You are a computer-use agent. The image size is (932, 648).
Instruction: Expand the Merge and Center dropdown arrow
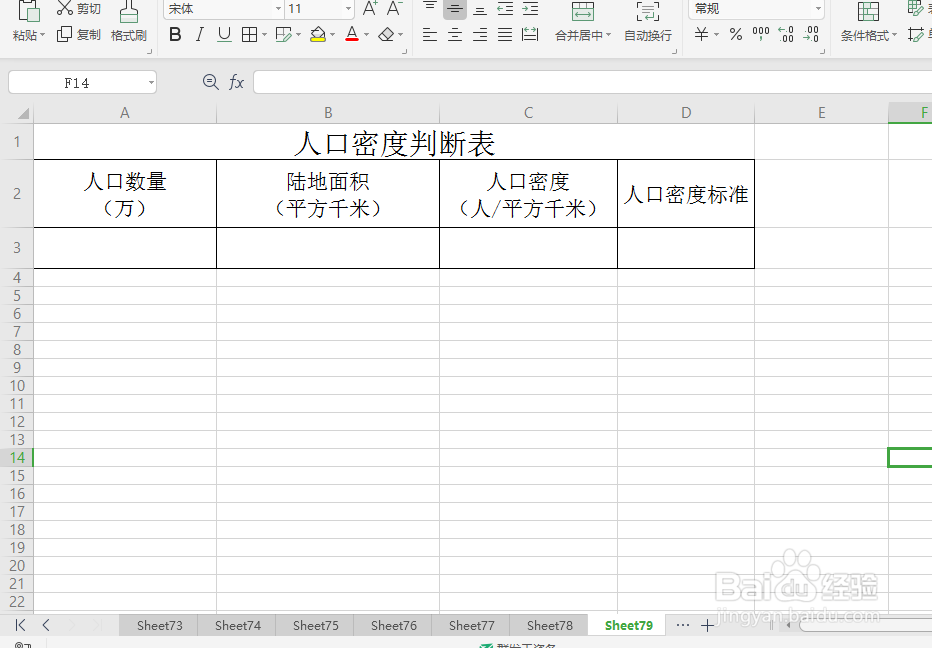608,35
